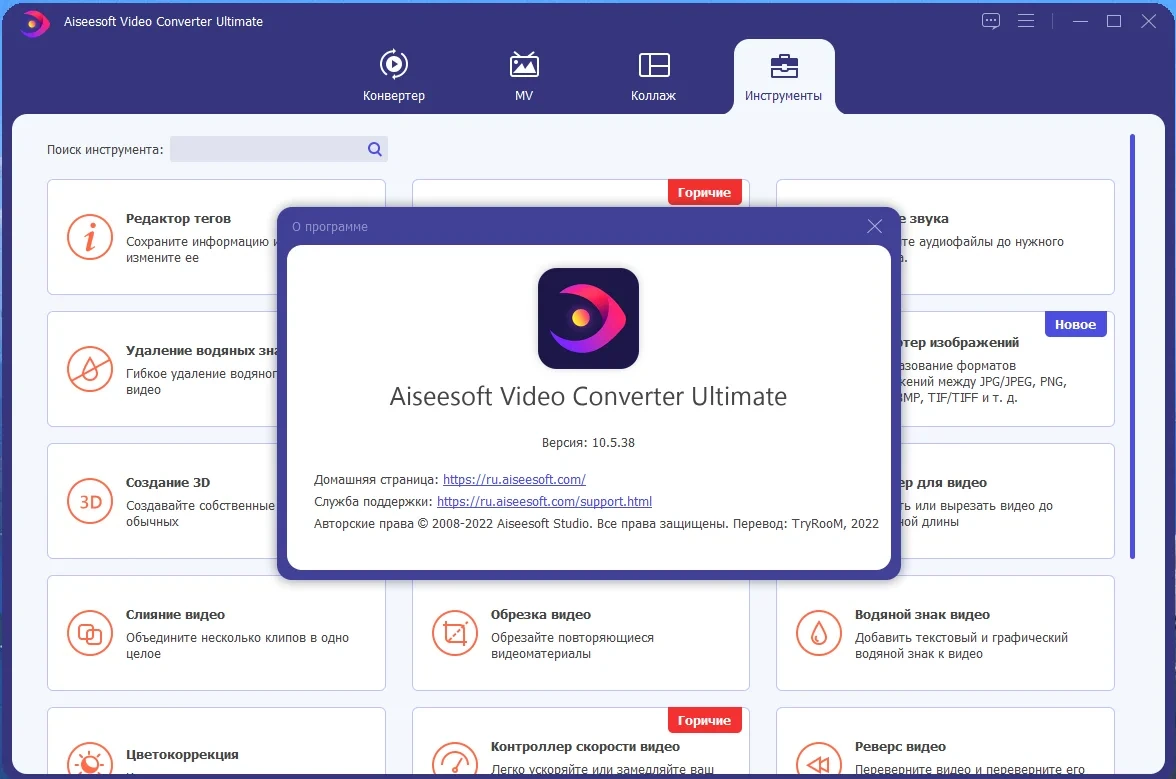The width and height of the screenshot is (1176, 779).
Task: Select the Создание 3D tool title
Action: point(168,482)
